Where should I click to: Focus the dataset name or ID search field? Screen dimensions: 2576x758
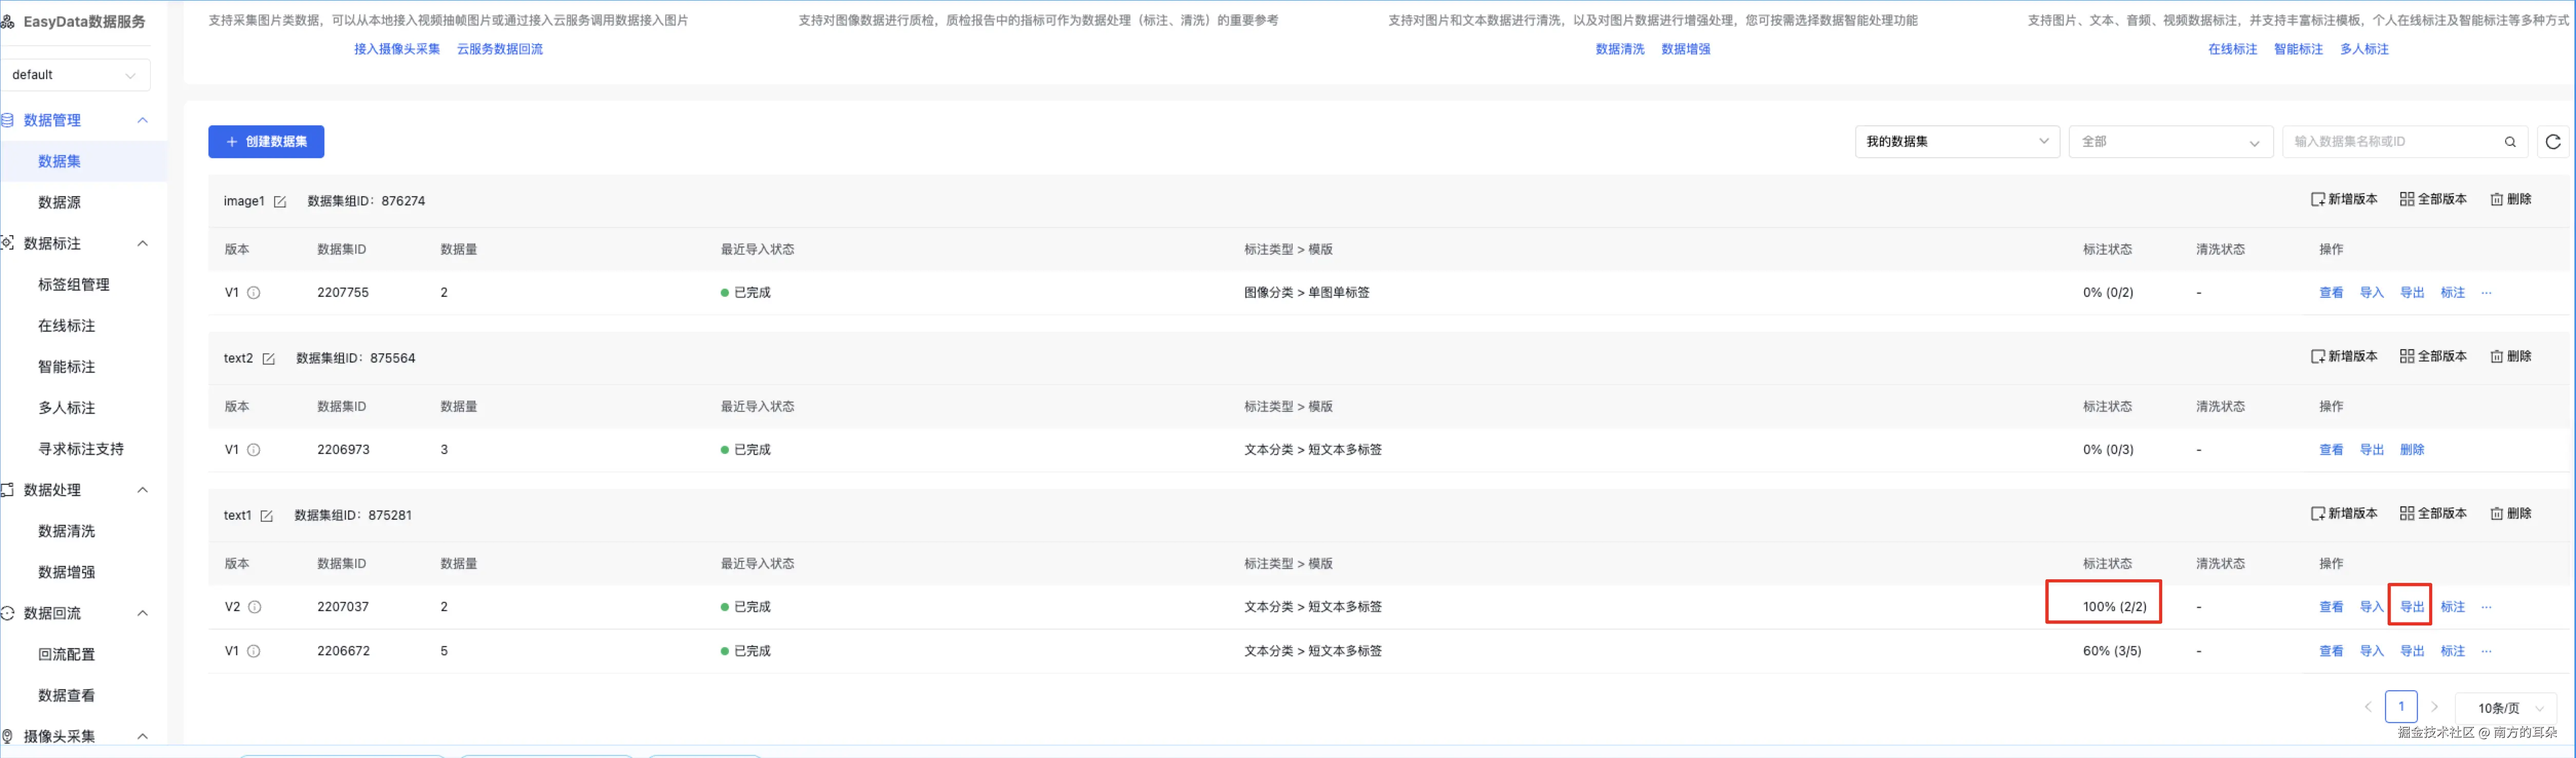pyautogui.click(x=2390, y=142)
